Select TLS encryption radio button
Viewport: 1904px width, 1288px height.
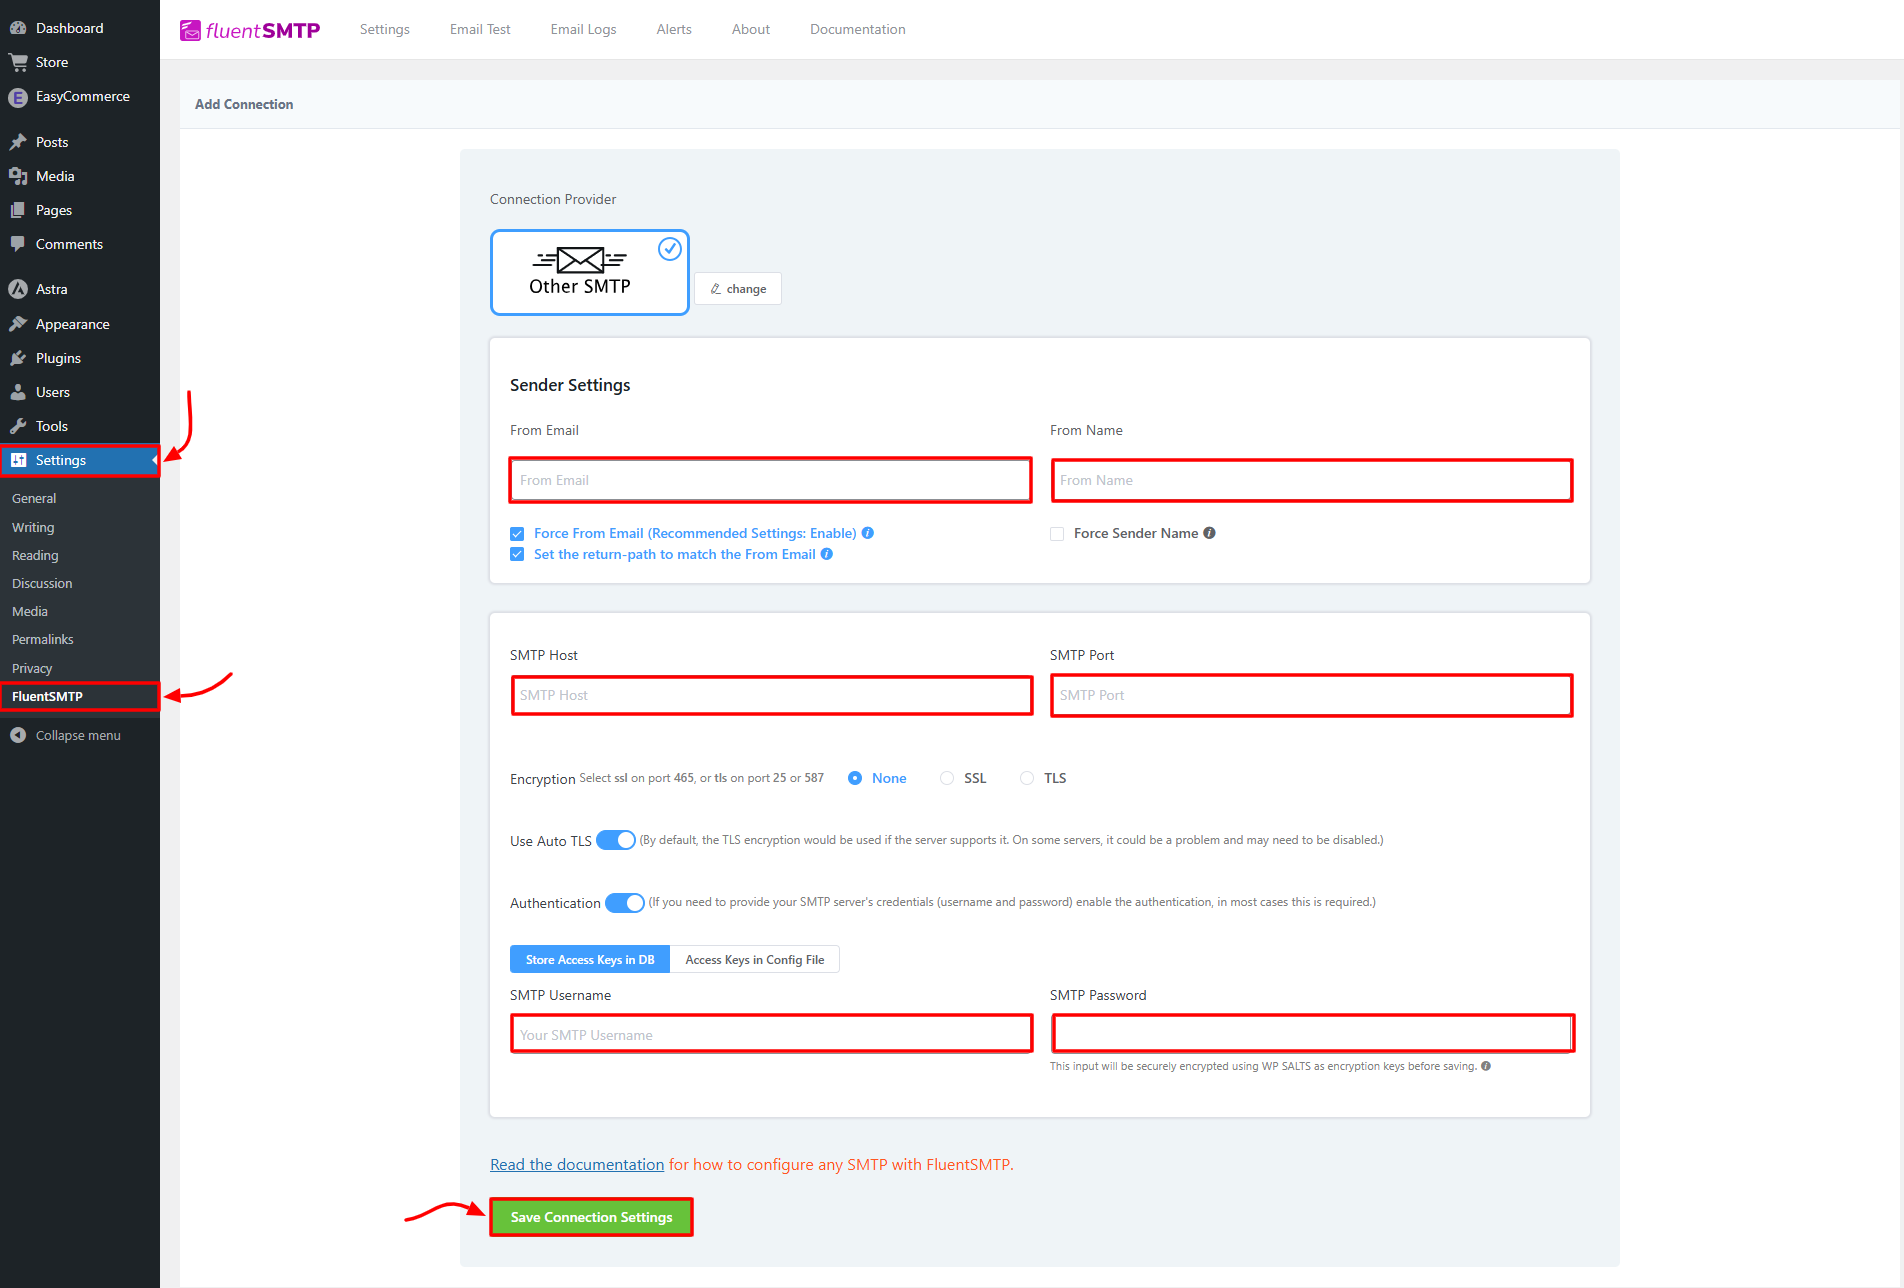pos(1027,778)
